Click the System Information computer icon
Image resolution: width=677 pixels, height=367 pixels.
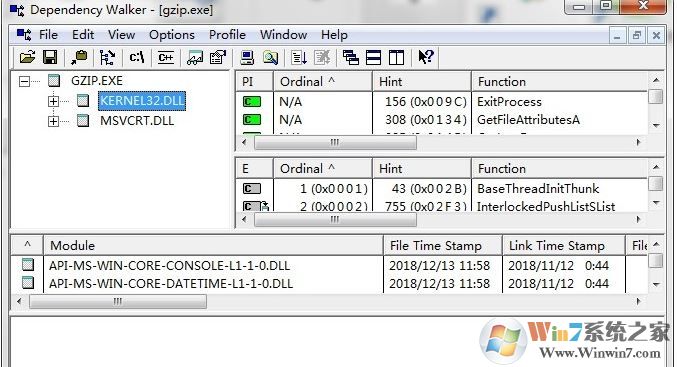(x=247, y=57)
